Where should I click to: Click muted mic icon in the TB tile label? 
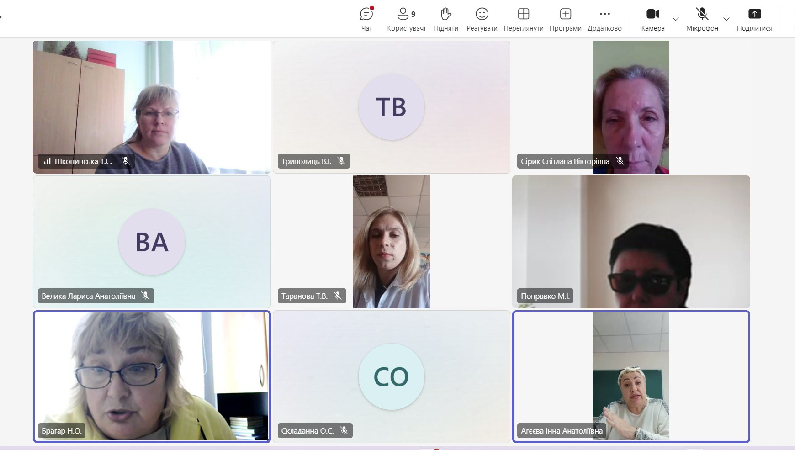pos(341,161)
